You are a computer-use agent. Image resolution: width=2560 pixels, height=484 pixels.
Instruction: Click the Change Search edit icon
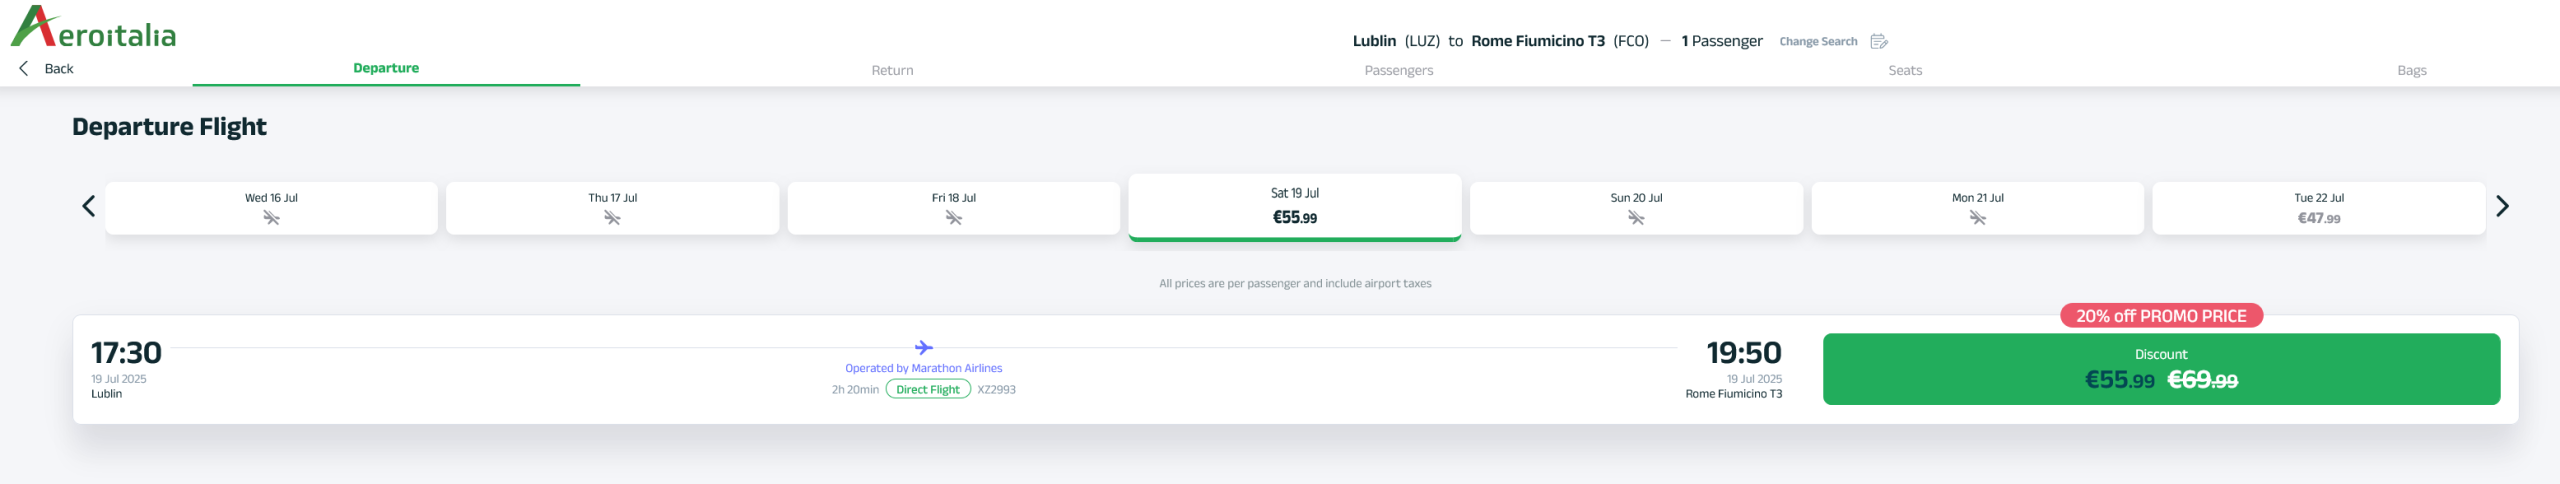point(1879,41)
